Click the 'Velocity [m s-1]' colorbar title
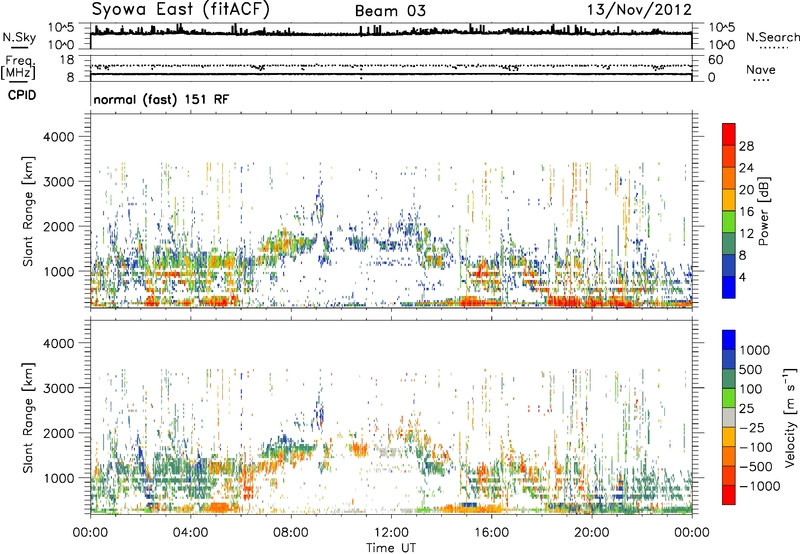The height and width of the screenshot is (554, 800). [790, 416]
